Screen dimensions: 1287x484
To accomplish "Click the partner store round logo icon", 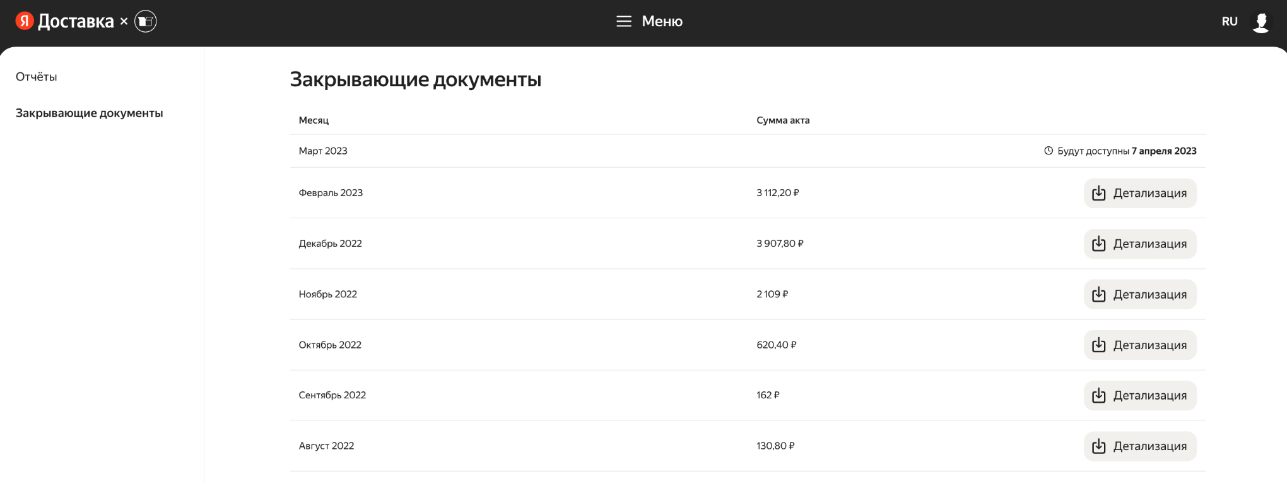I will coord(146,21).
